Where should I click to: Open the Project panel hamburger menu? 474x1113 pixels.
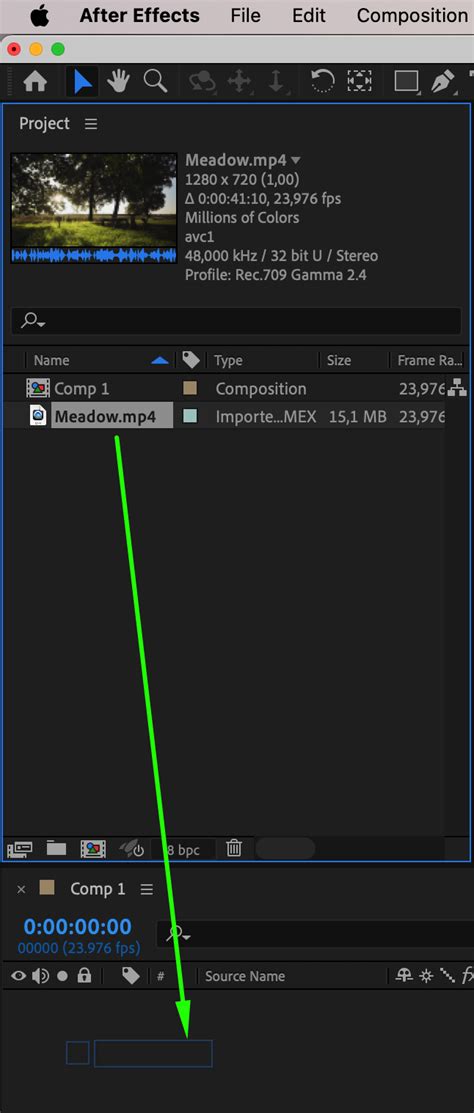click(91, 124)
